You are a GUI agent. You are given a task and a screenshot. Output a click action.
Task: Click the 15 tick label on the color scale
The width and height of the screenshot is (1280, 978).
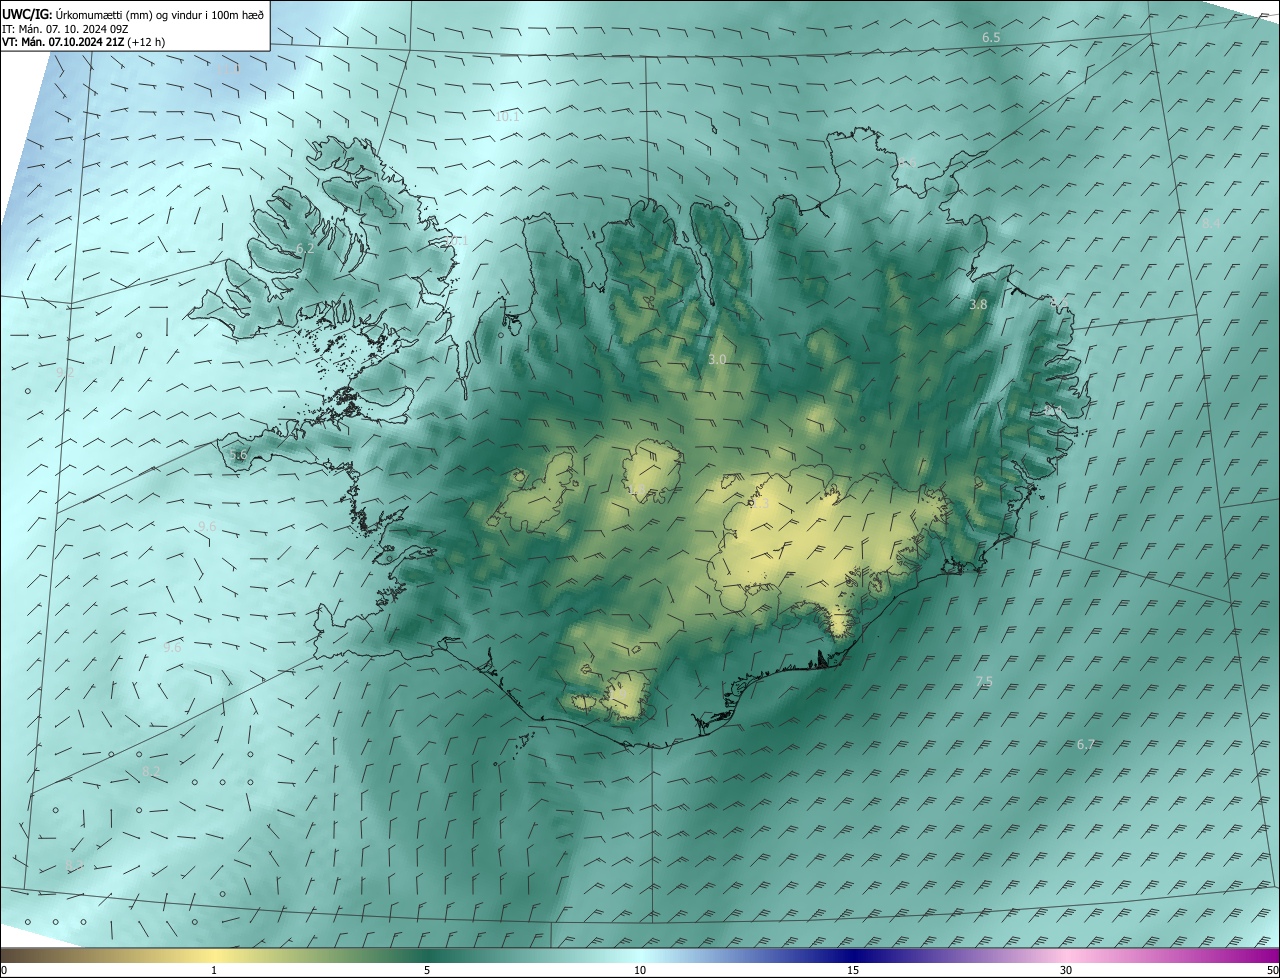click(853, 970)
